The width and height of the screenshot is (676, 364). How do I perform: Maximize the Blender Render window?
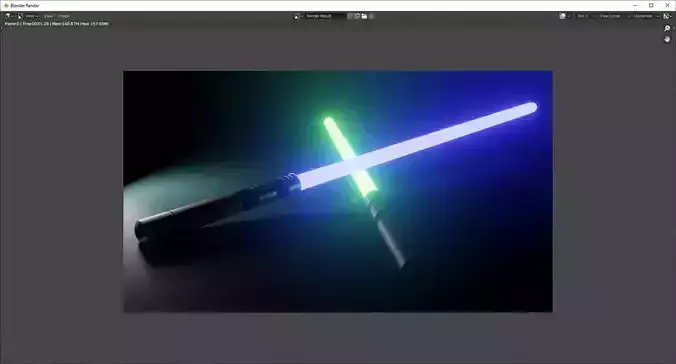point(651,6)
